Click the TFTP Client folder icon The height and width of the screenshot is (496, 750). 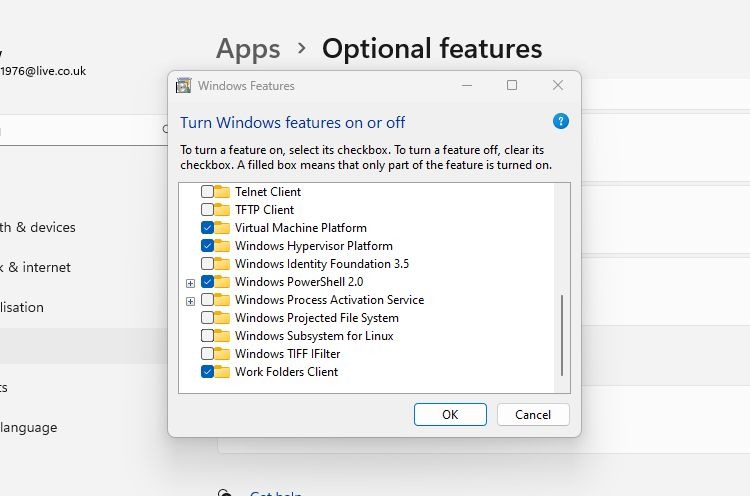point(222,209)
